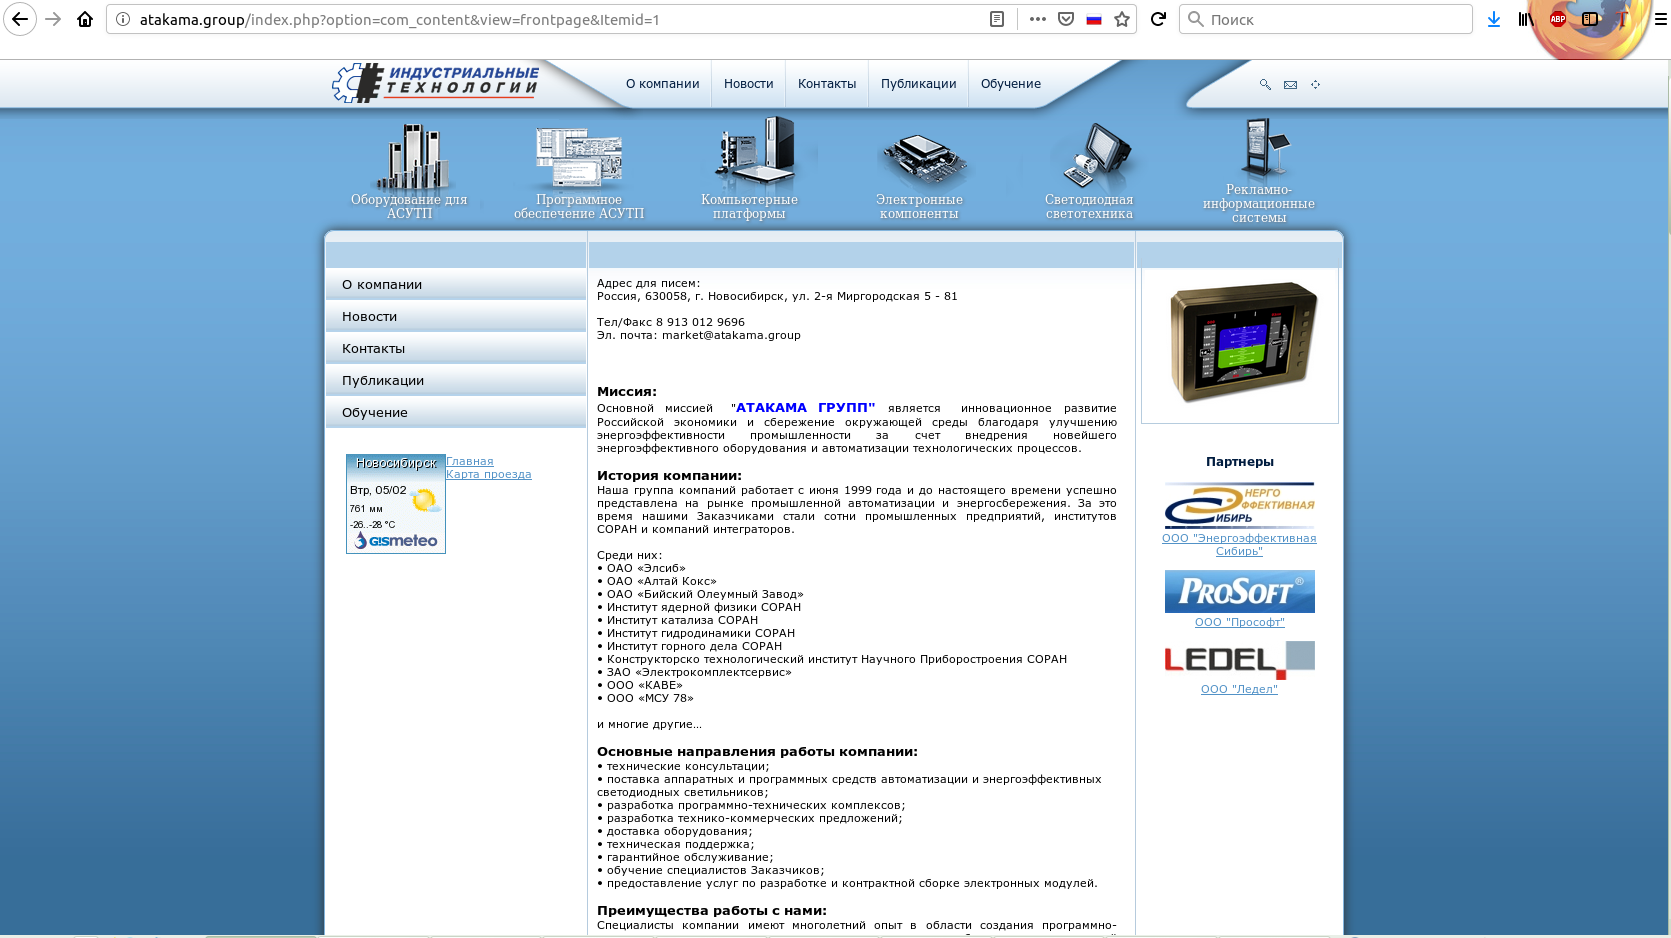
Task: Click the envelope mail icon on site header
Action: [1290, 85]
